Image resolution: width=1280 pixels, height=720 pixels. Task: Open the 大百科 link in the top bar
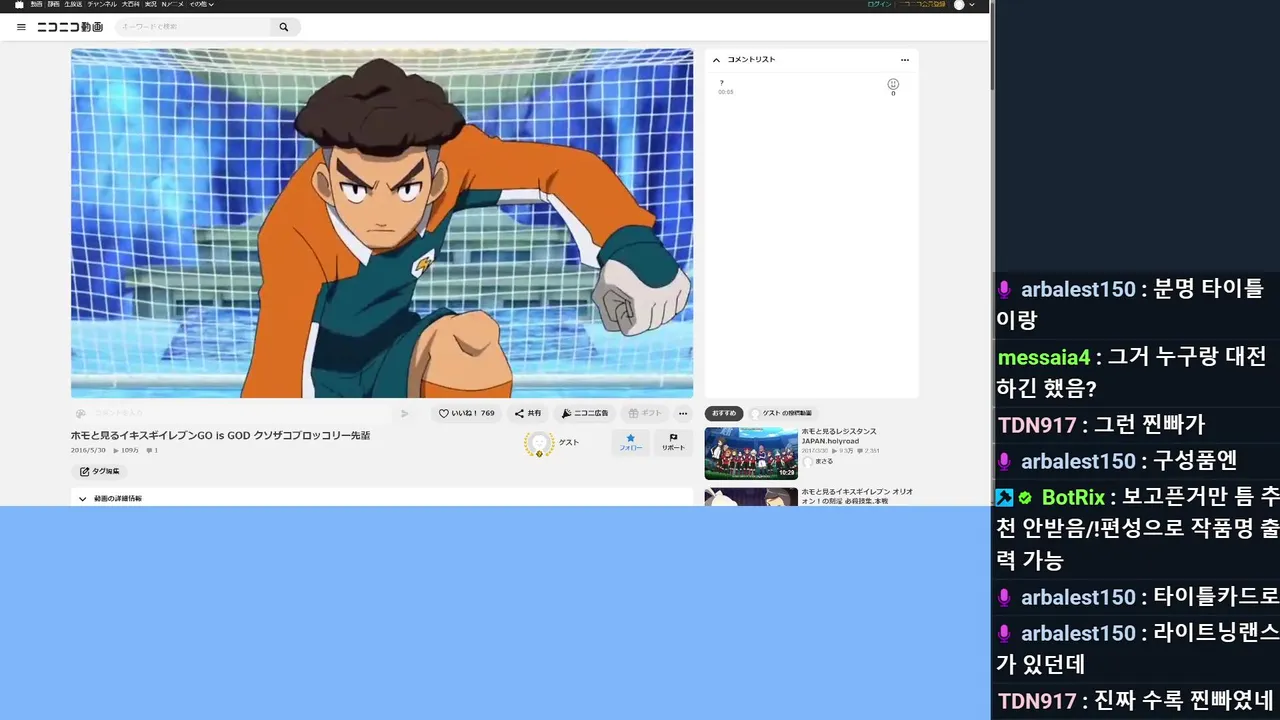pos(131,4)
